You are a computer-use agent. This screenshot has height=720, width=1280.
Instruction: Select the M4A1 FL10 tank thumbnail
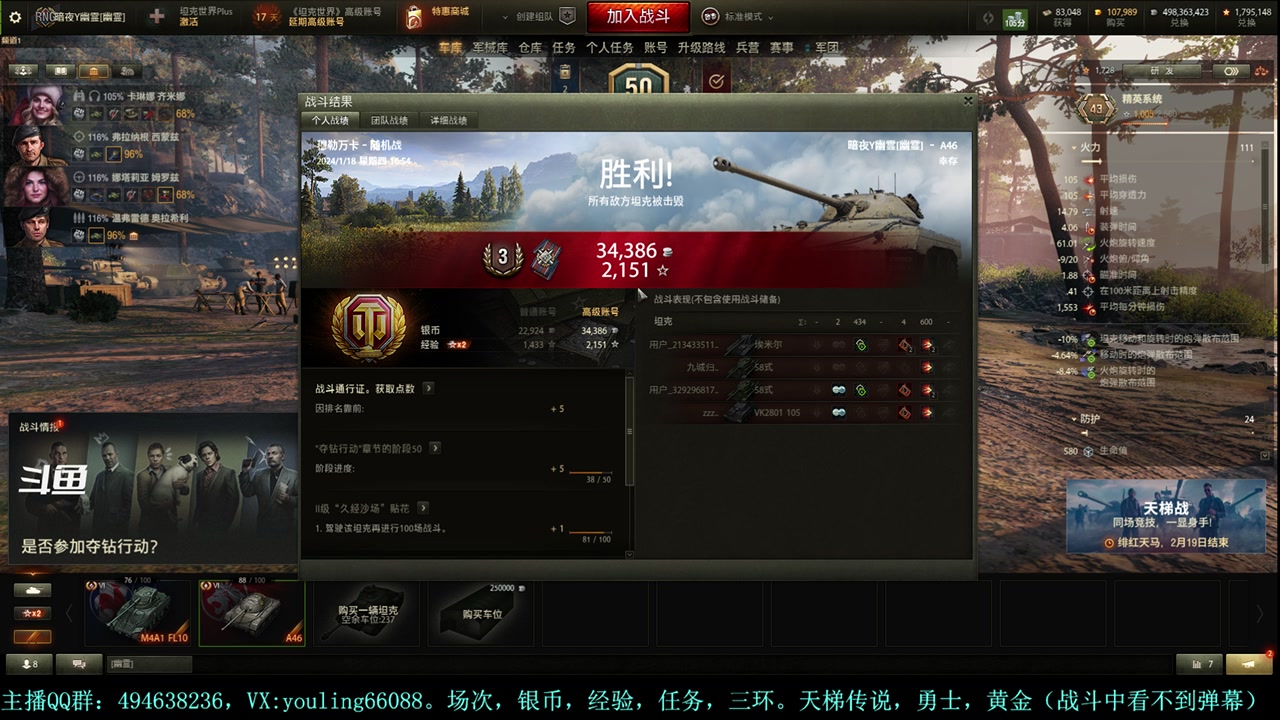click(138, 612)
